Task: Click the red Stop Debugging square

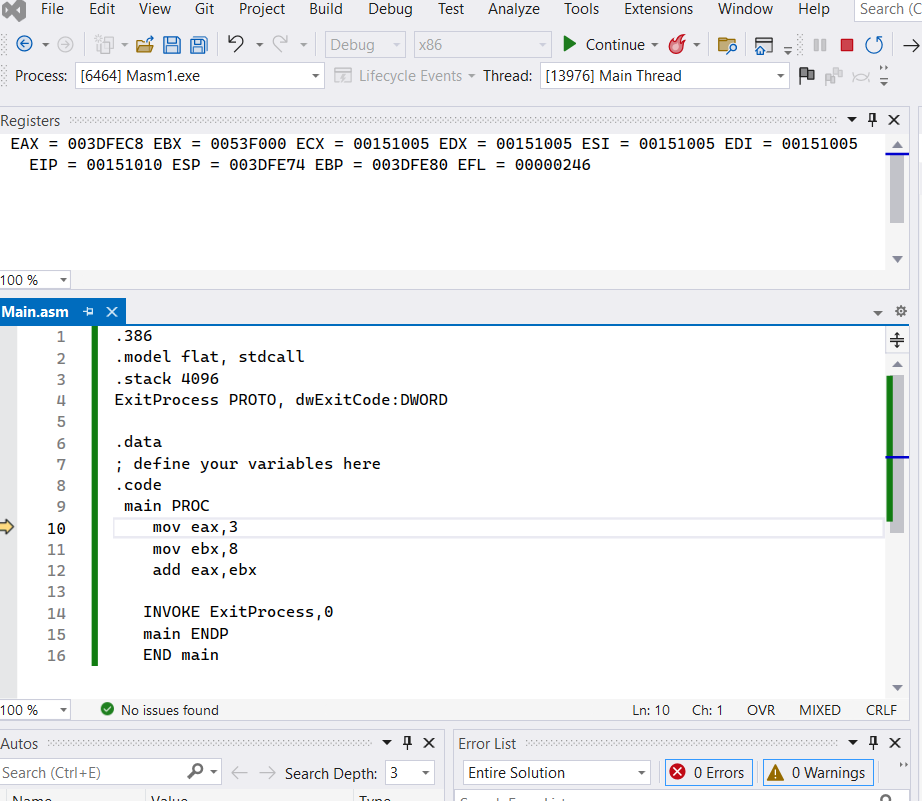Action: coord(847,45)
